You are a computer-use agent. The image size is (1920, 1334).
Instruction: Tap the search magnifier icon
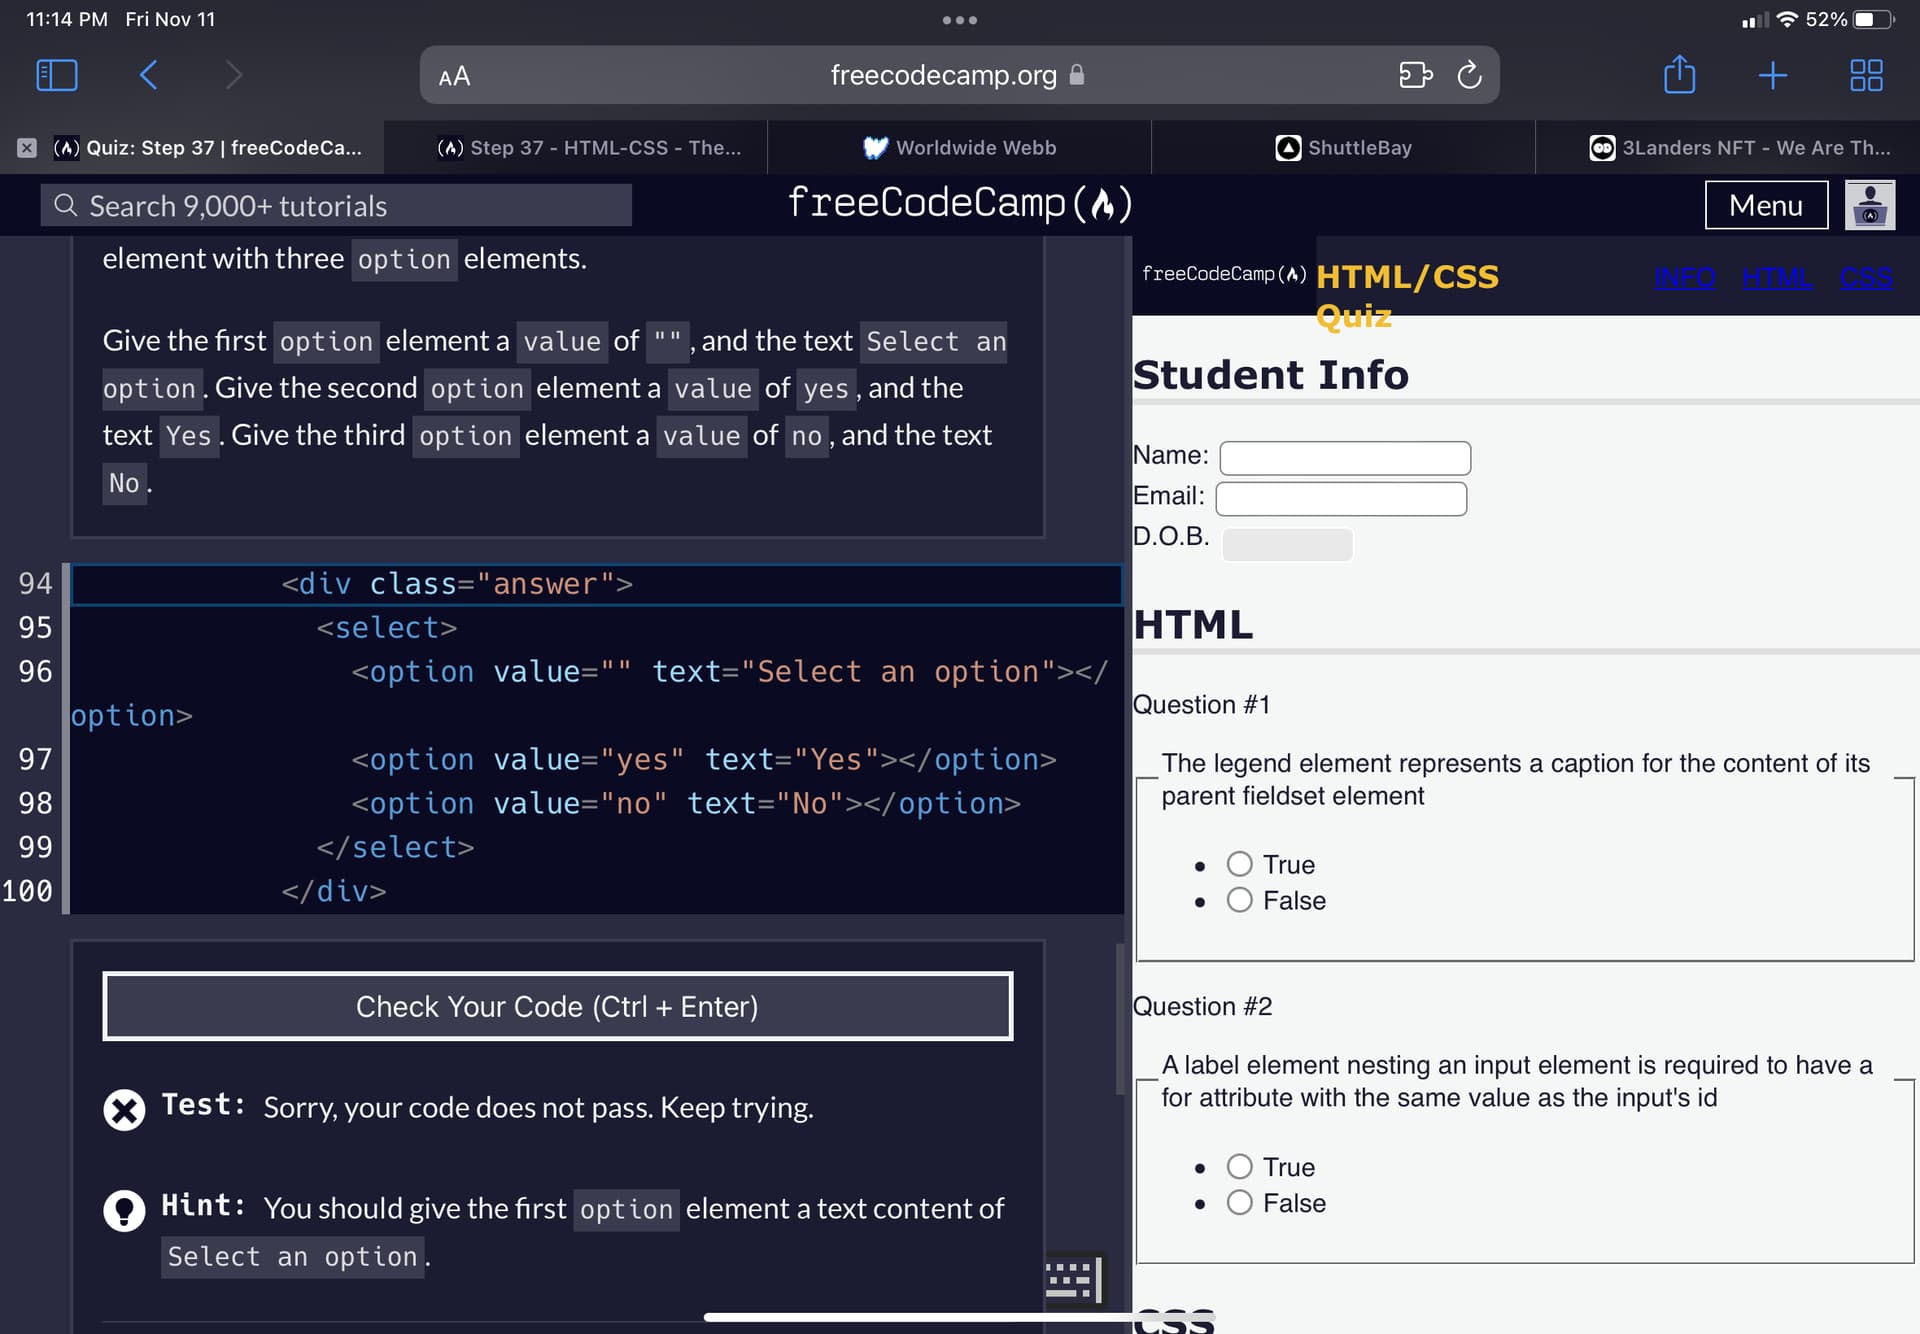(x=66, y=205)
